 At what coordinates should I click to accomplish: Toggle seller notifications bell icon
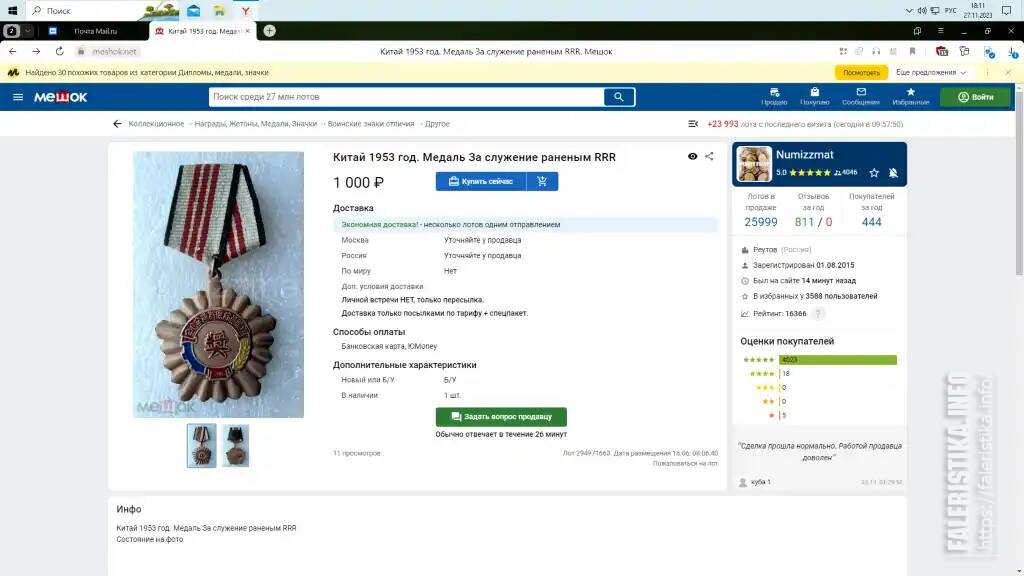pyautogui.click(x=893, y=173)
